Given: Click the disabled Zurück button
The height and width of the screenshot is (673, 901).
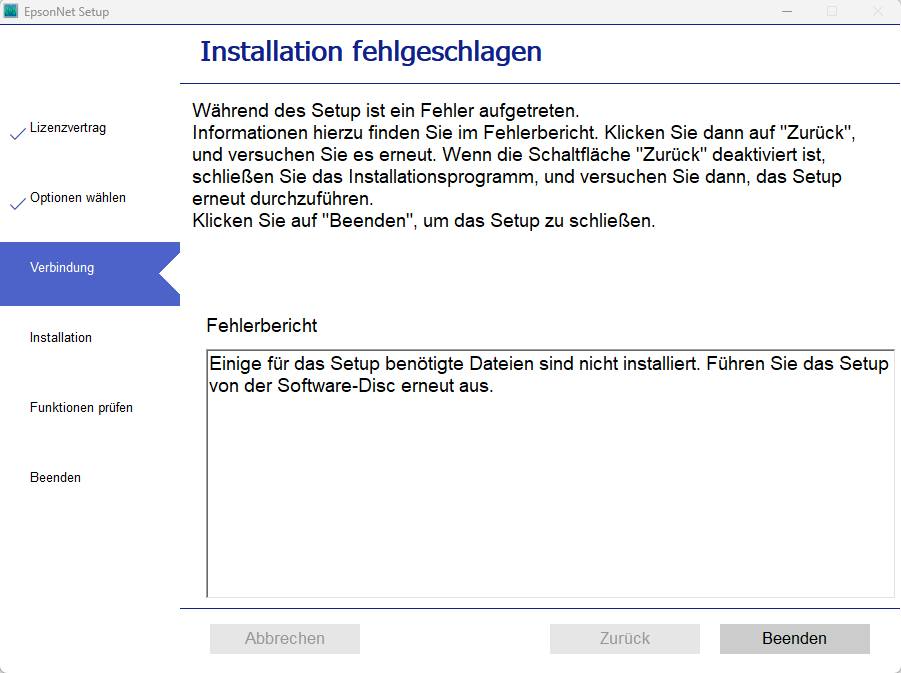Looking at the screenshot, I should pos(624,639).
